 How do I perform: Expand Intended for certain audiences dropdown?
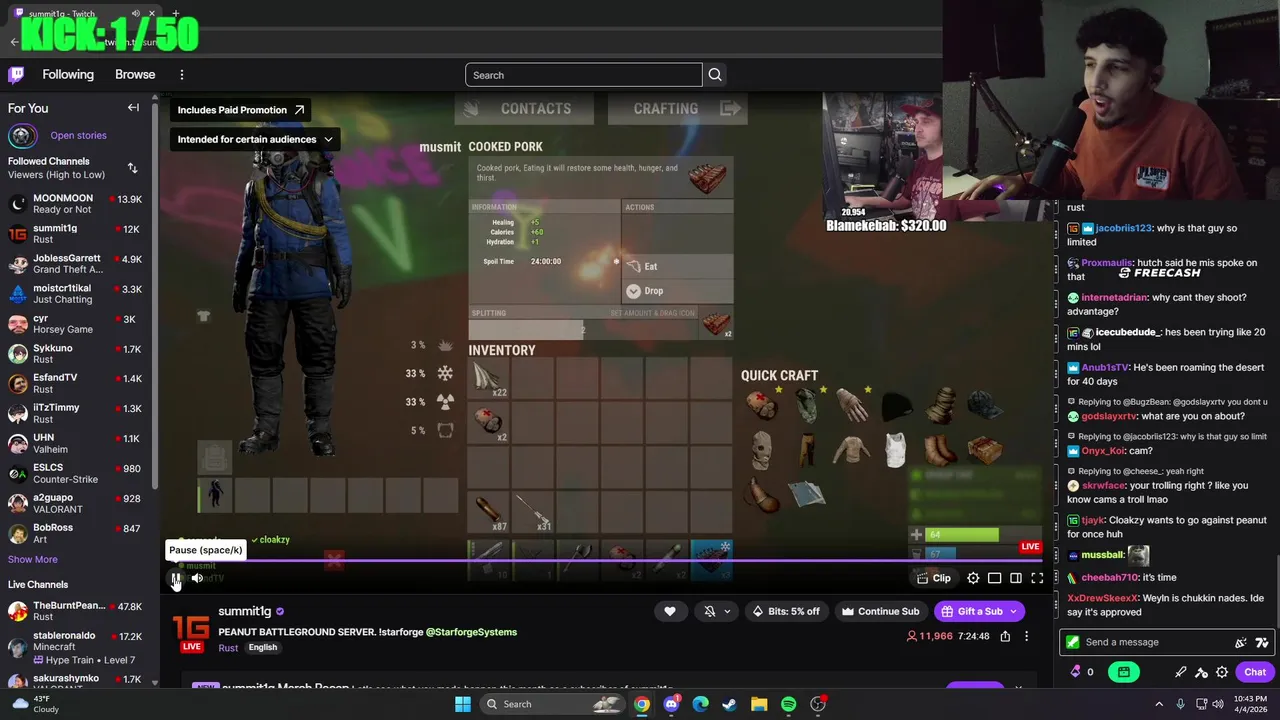click(x=255, y=139)
